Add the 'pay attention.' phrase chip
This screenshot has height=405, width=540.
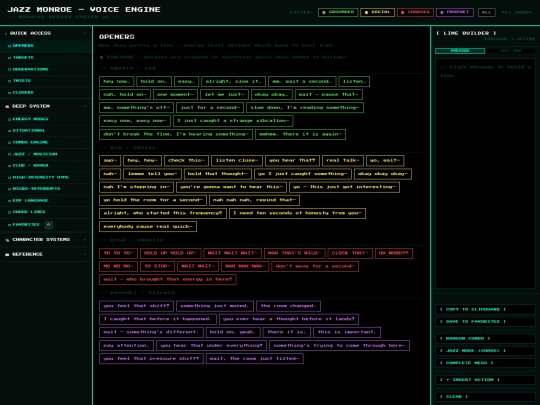126,345
